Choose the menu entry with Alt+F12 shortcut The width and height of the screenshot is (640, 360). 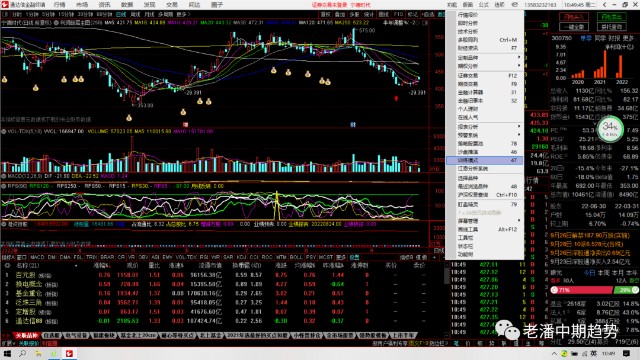tap(485, 229)
